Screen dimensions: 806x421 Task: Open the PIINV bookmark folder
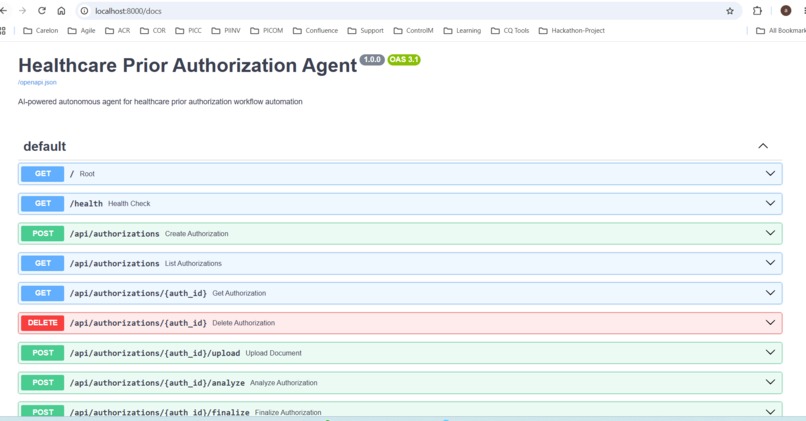coord(226,31)
